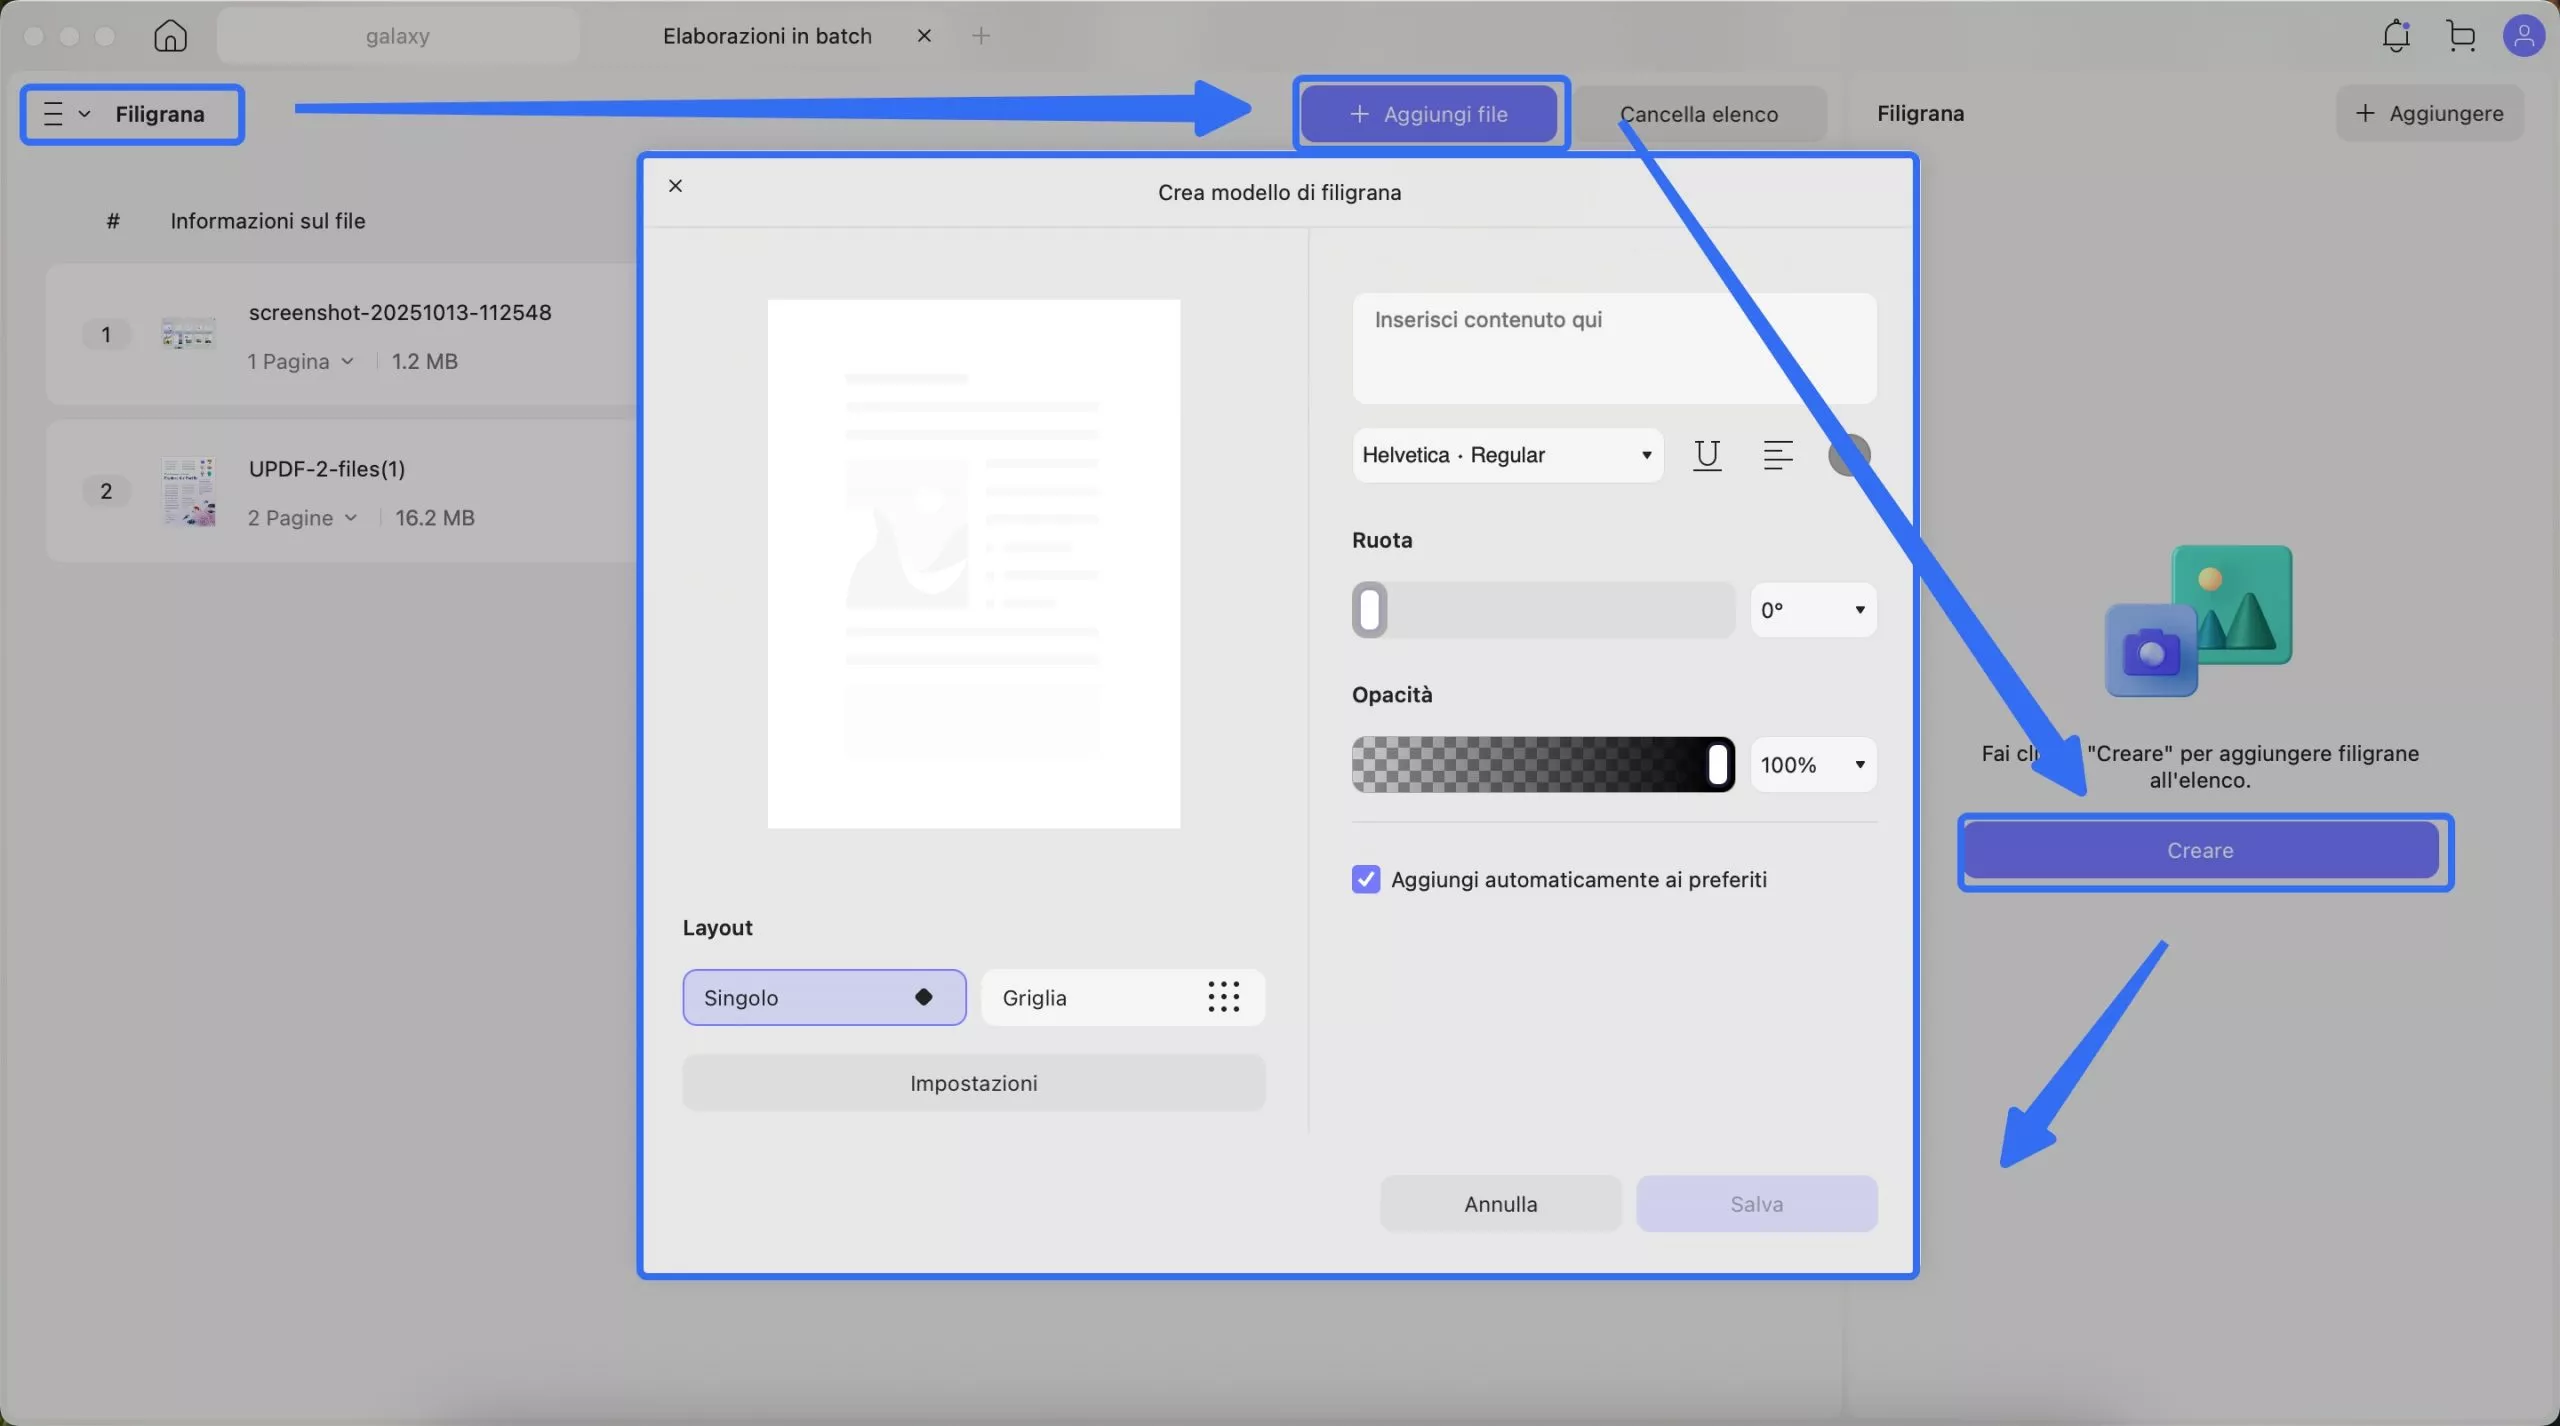Close the watermark template dialog
Image resolution: width=2560 pixels, height=1426 pixels.
click(675, 186)
